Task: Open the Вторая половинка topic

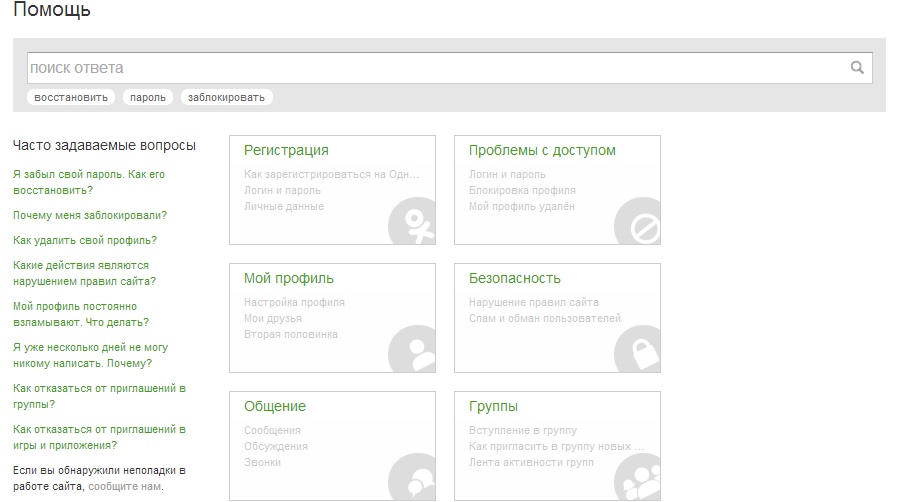Action: tap(291, 334)
